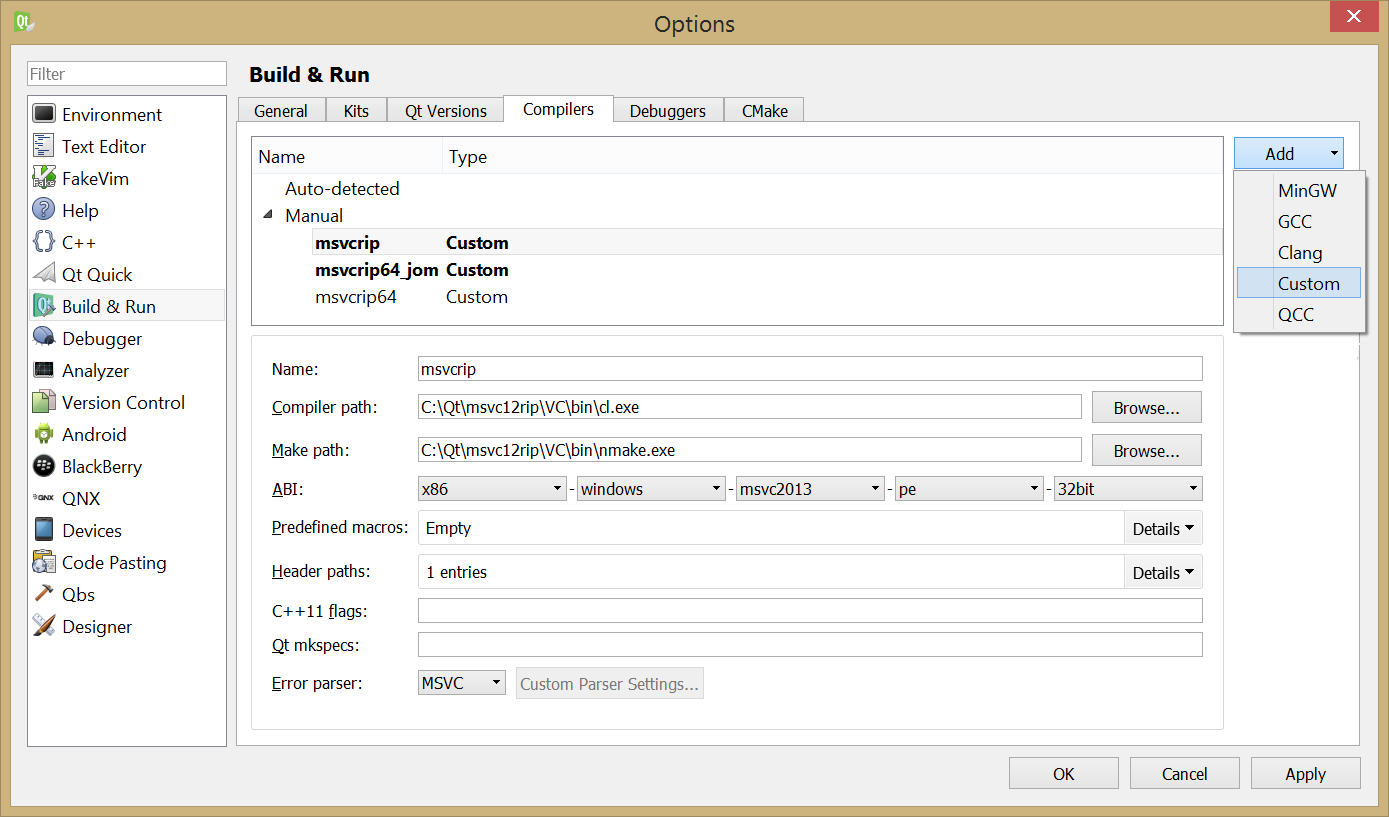Open the Help settings category
The height and width of the screenshot is (817, 1389).
click(126, 210)
